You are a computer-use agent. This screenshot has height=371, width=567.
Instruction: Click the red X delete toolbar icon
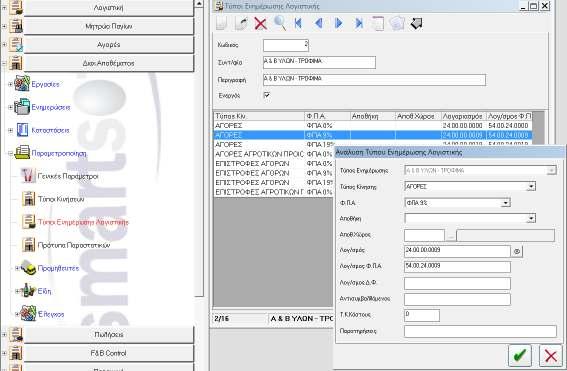coord(260,24)
